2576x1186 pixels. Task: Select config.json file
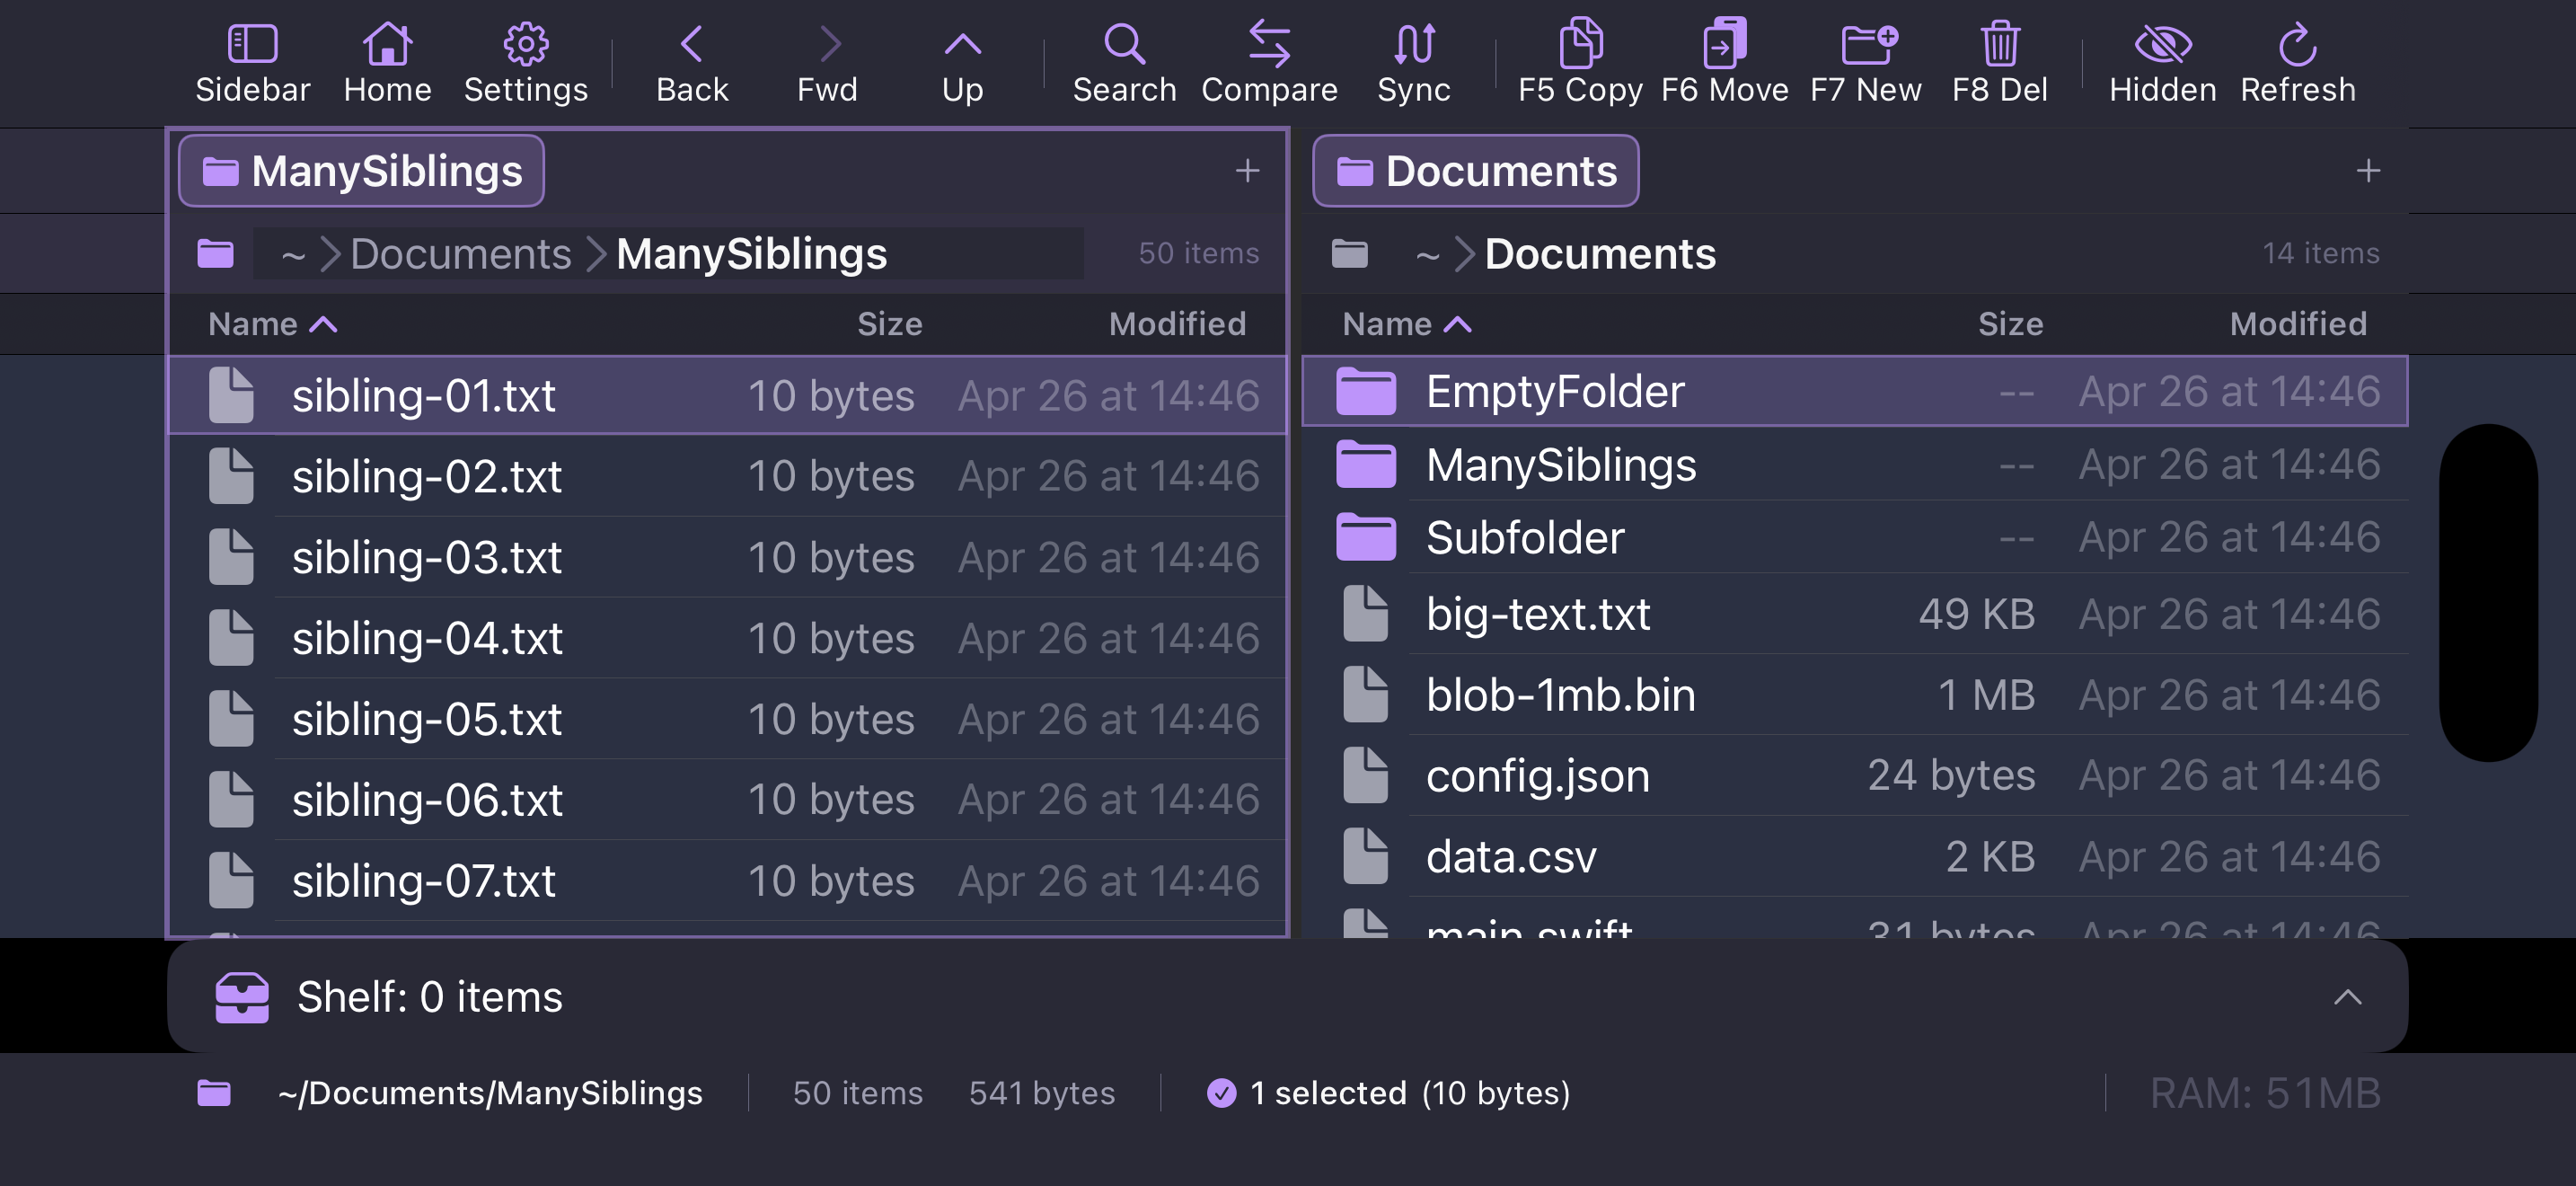pos(1855,776)
